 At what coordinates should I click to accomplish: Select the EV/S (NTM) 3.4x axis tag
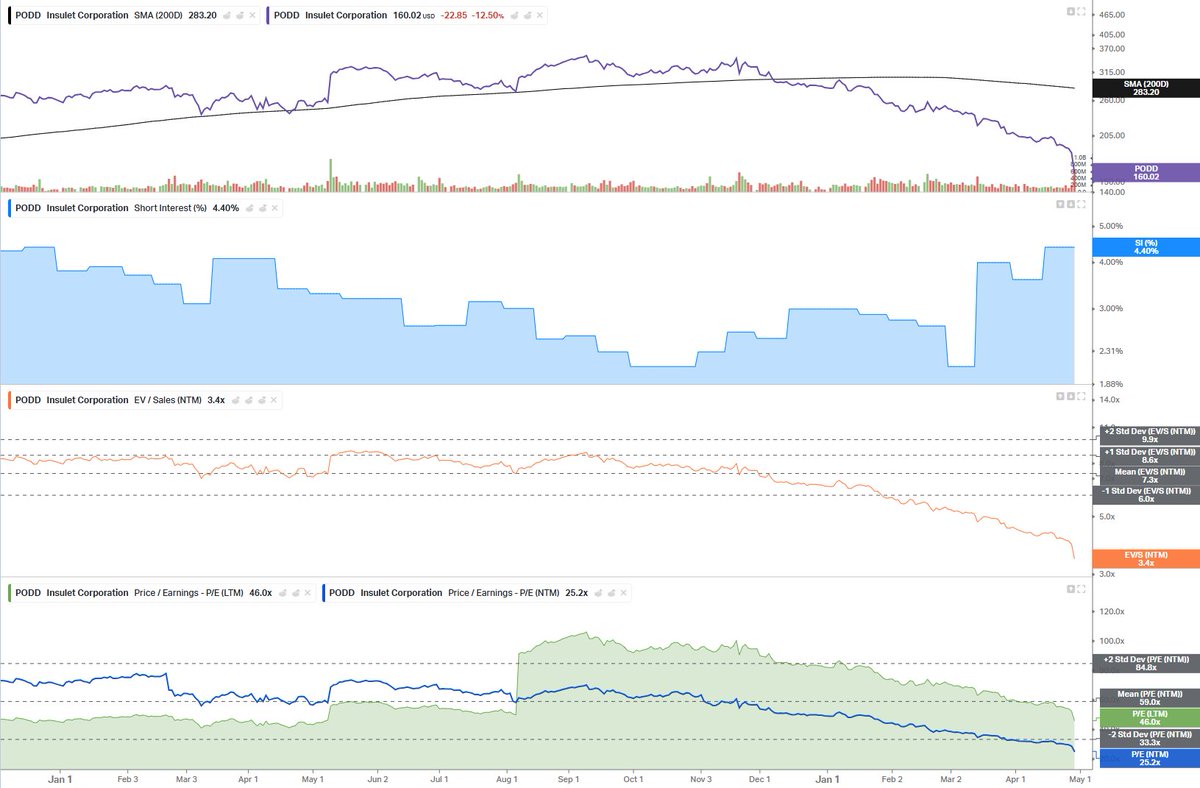1147,559
